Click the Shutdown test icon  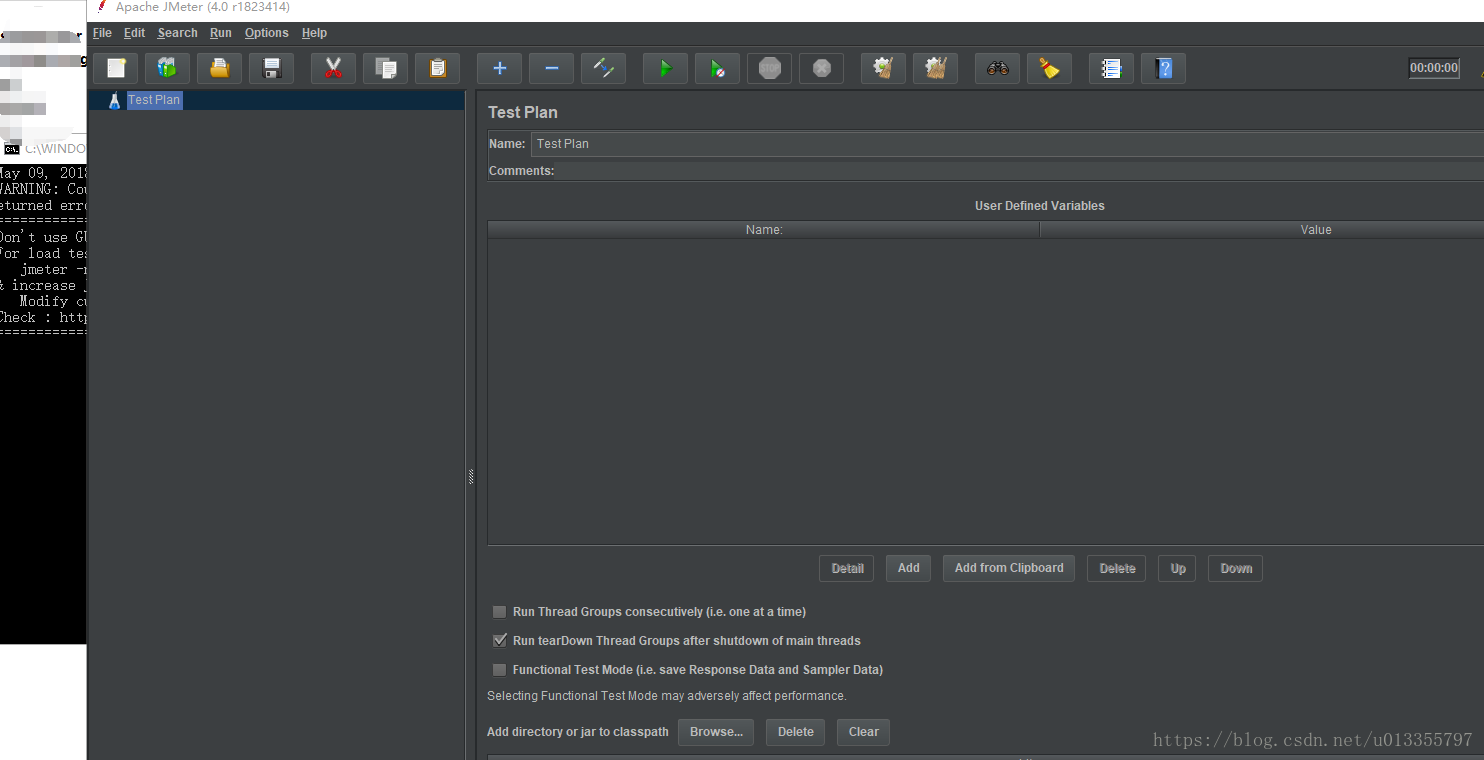pos(821,68)
